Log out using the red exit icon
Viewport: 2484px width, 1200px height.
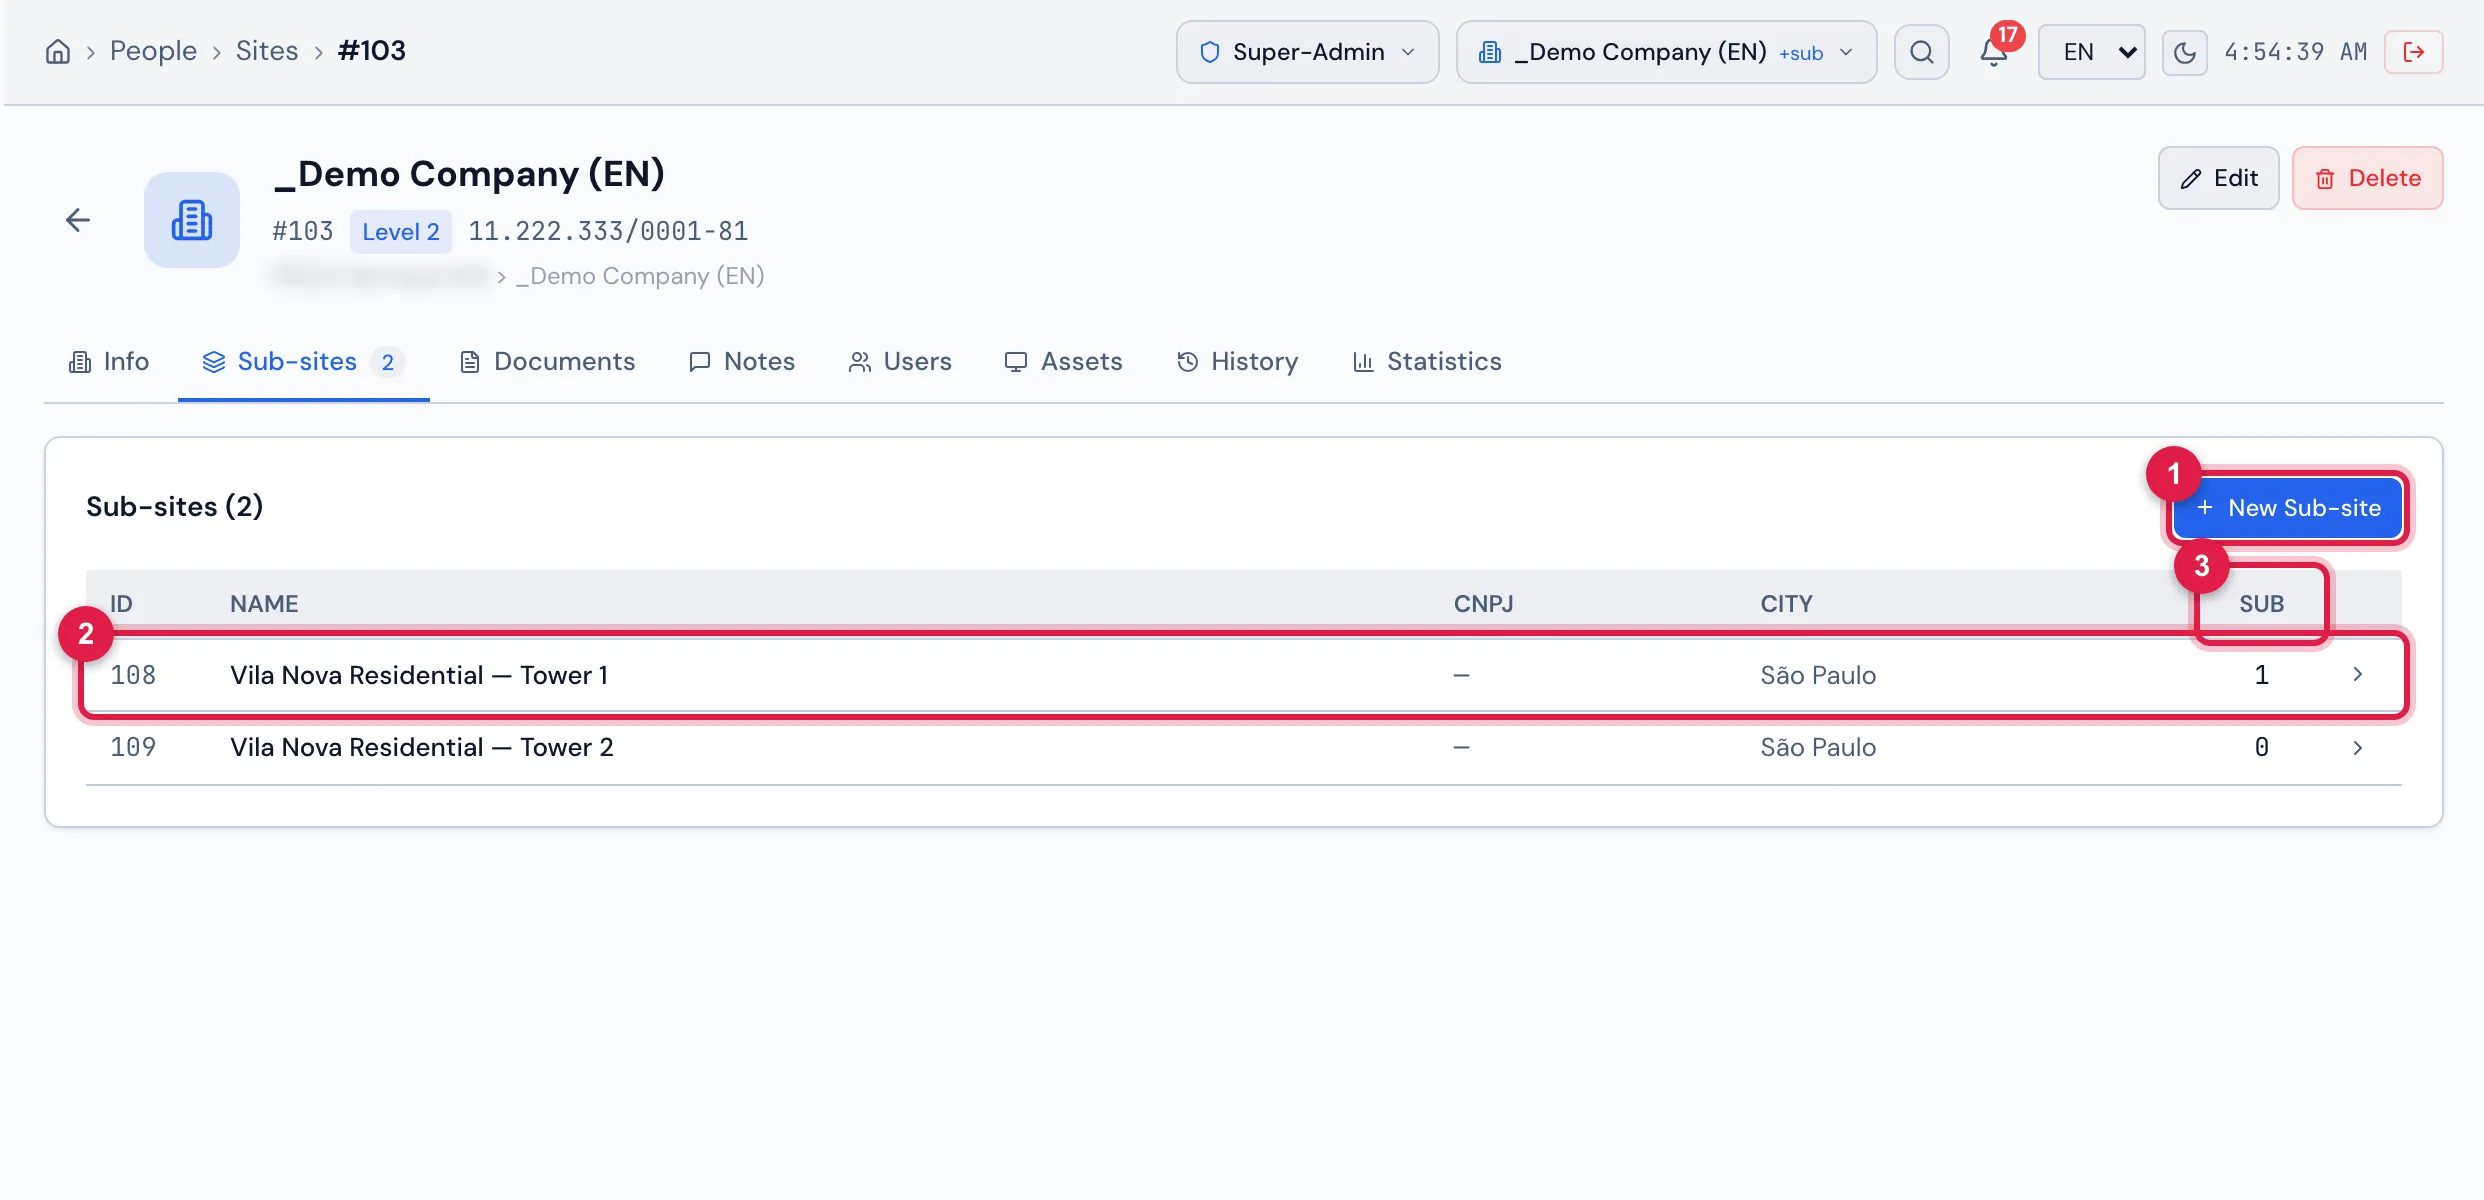point(2413,52)
